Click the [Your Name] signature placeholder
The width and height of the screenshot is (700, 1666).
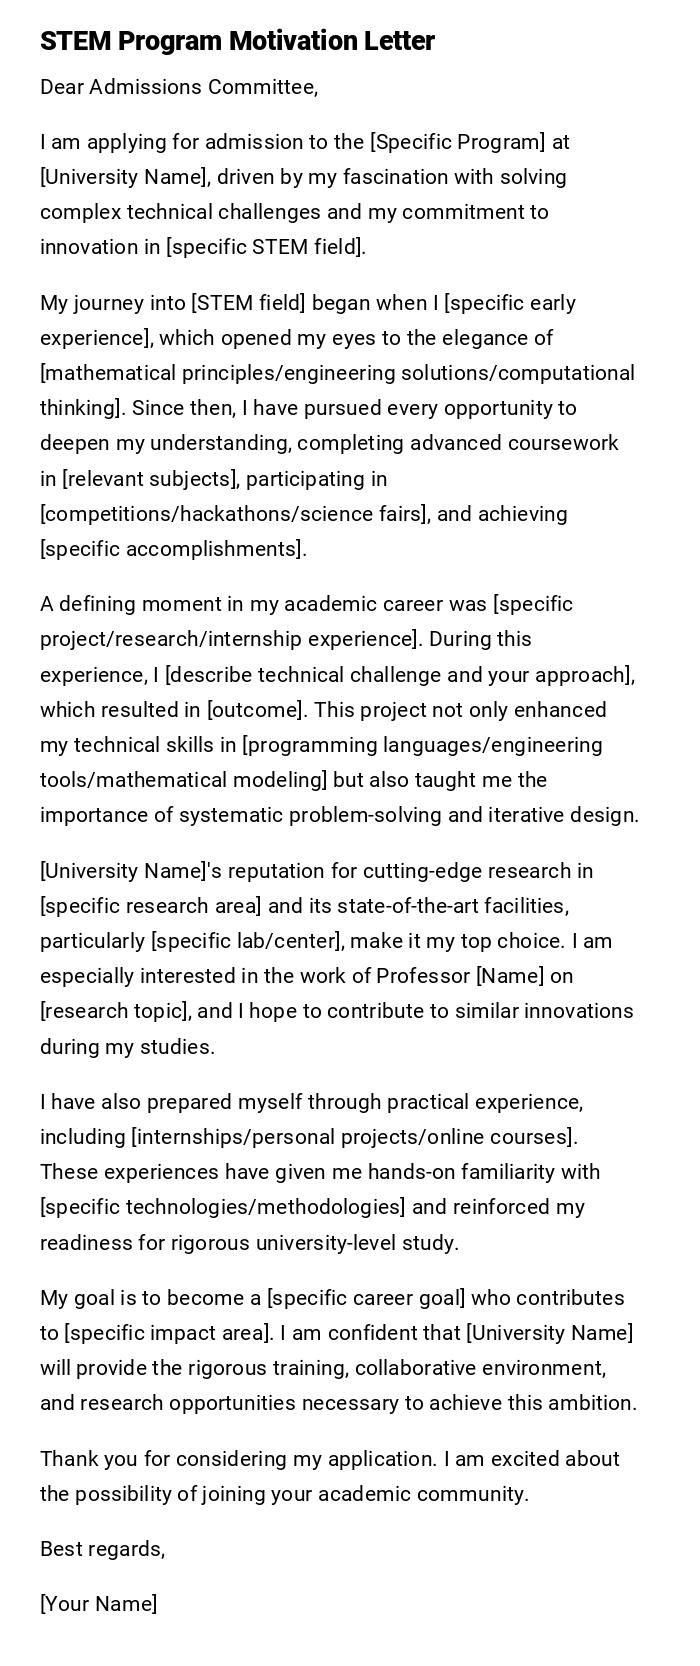pyautogui.click(x=98, y=1604)
